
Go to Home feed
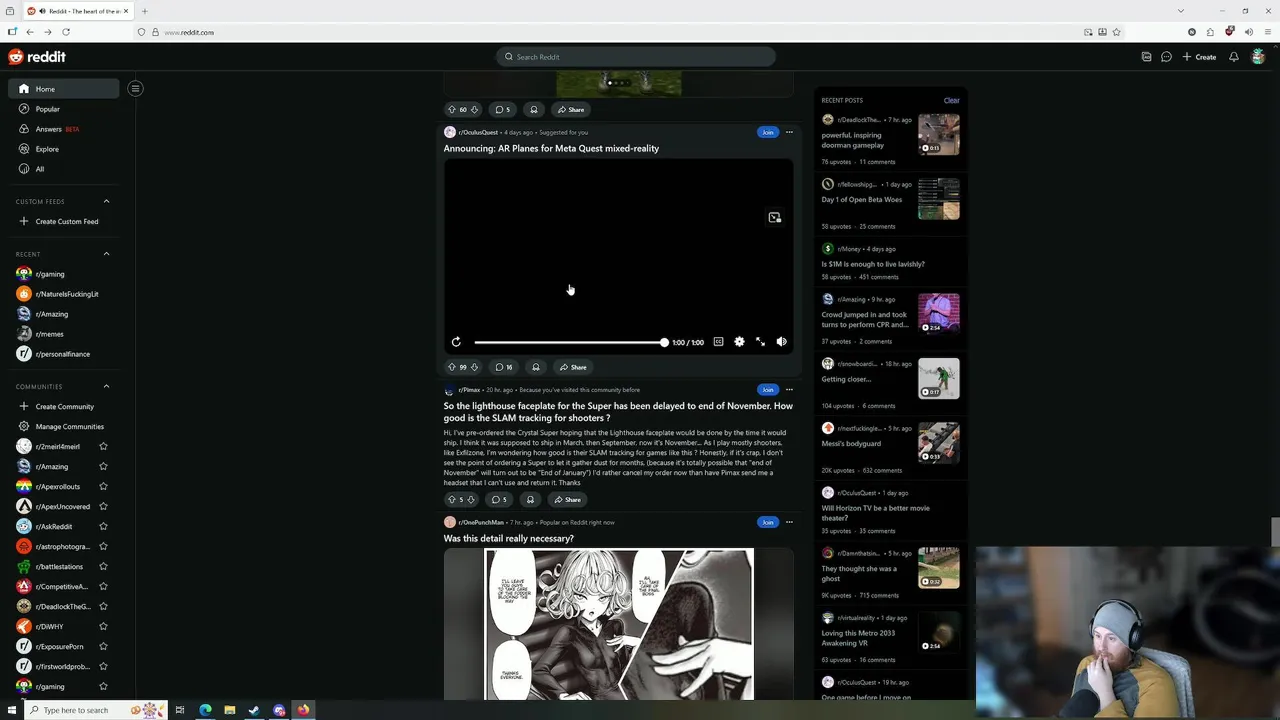click(x=63, y=89)
